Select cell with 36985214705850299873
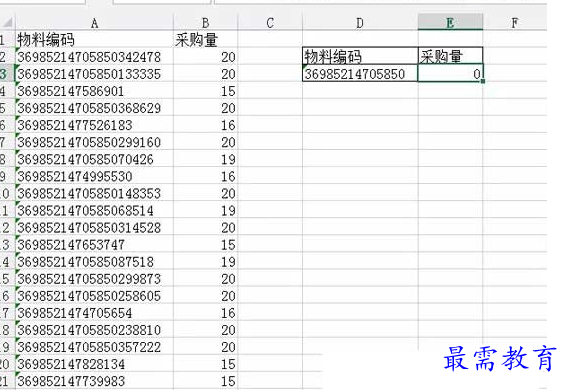 (94, 279)
